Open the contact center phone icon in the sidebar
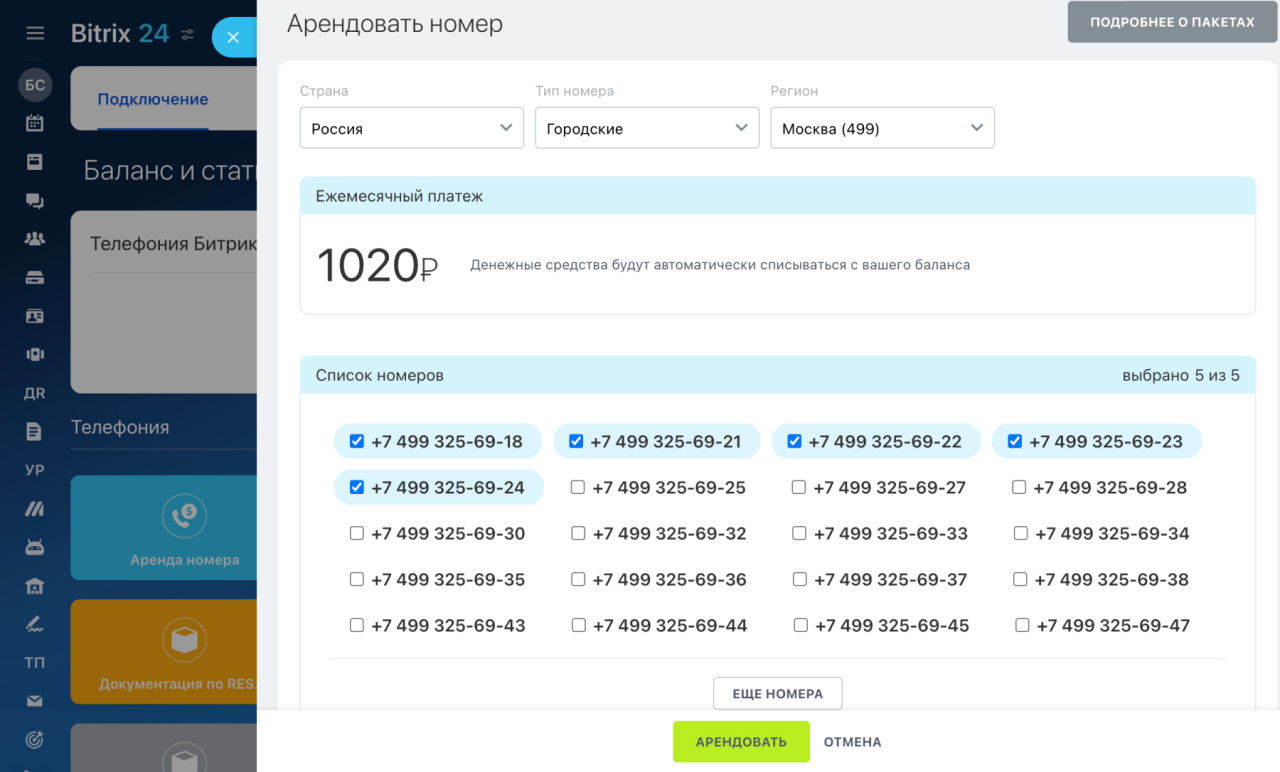Screen dimensions: 1280x772 (35, 354)
